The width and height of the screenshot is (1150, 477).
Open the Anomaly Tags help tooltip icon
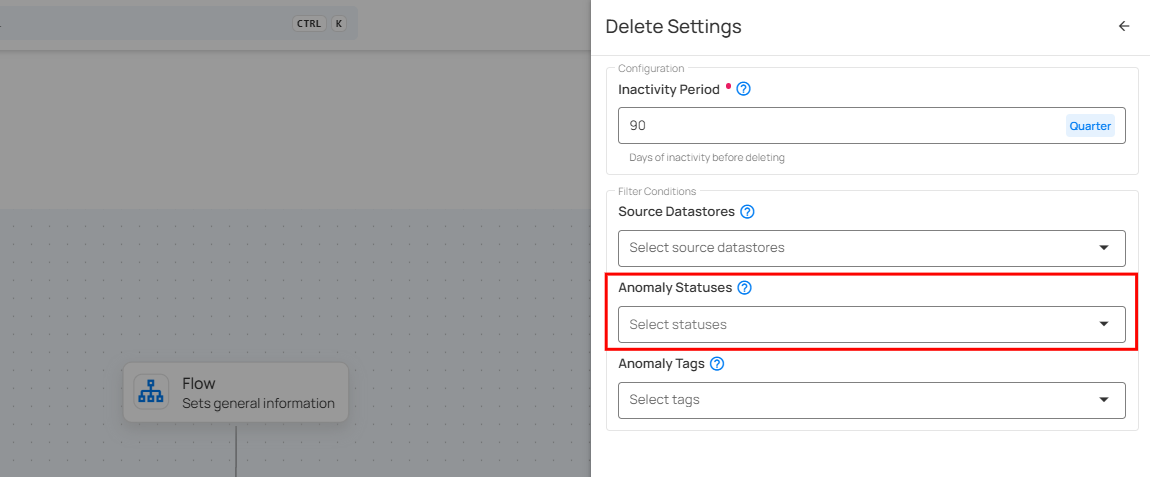click(x=716, y=364)
